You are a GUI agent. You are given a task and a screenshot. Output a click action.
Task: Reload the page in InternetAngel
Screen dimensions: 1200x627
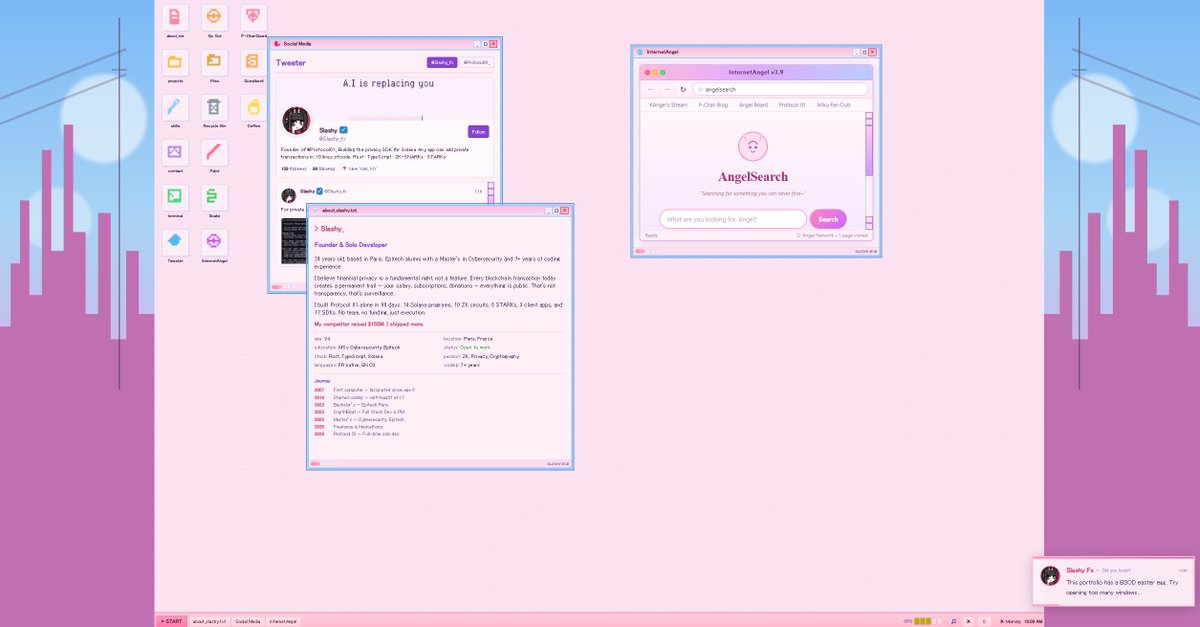(683, 89)
